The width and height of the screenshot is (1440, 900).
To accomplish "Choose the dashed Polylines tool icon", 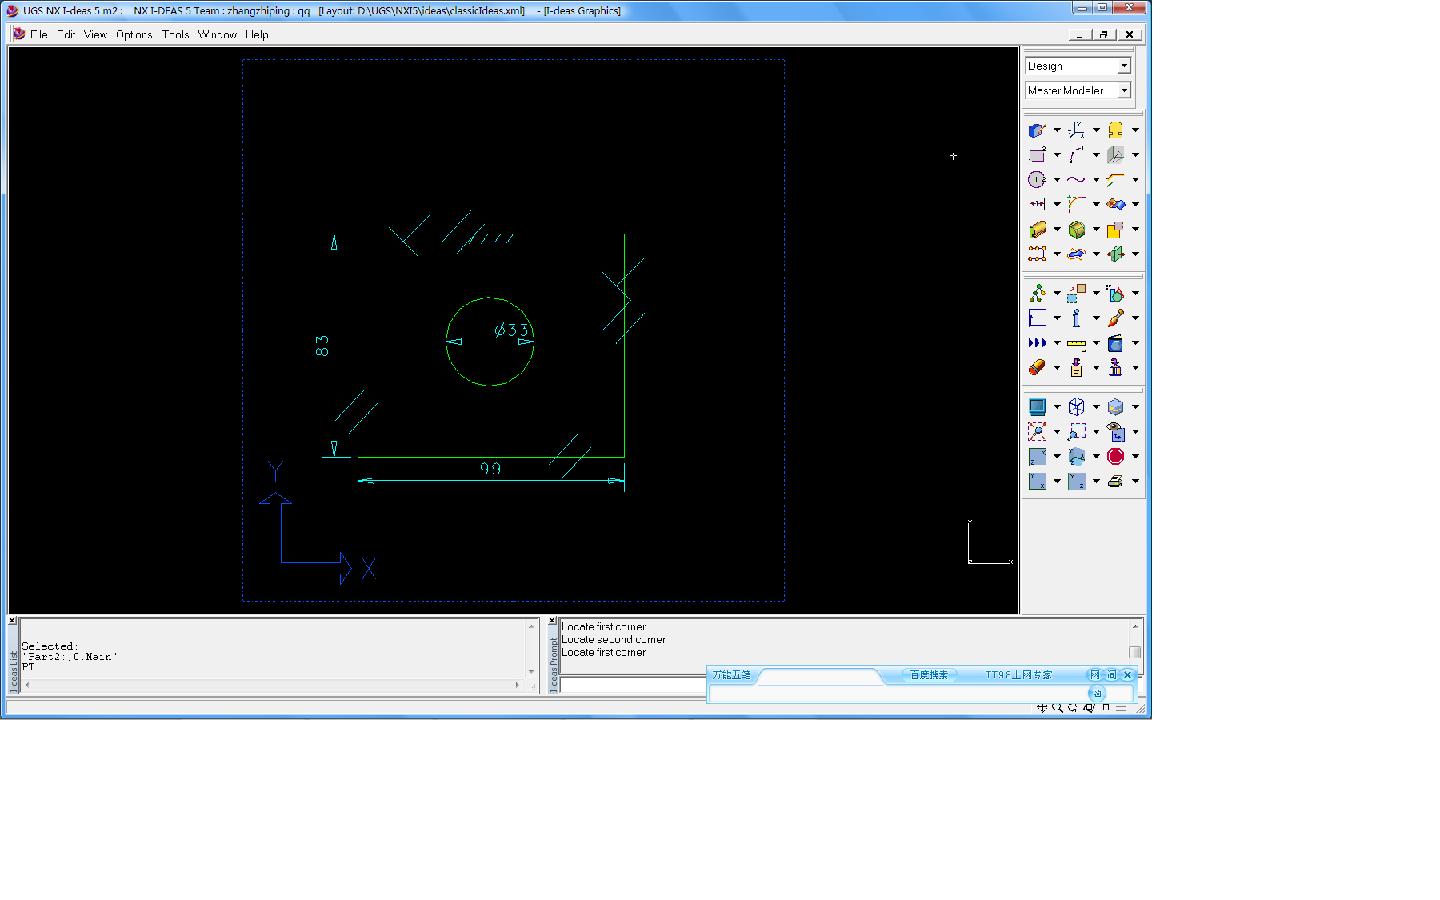I will click(1076, 155).
